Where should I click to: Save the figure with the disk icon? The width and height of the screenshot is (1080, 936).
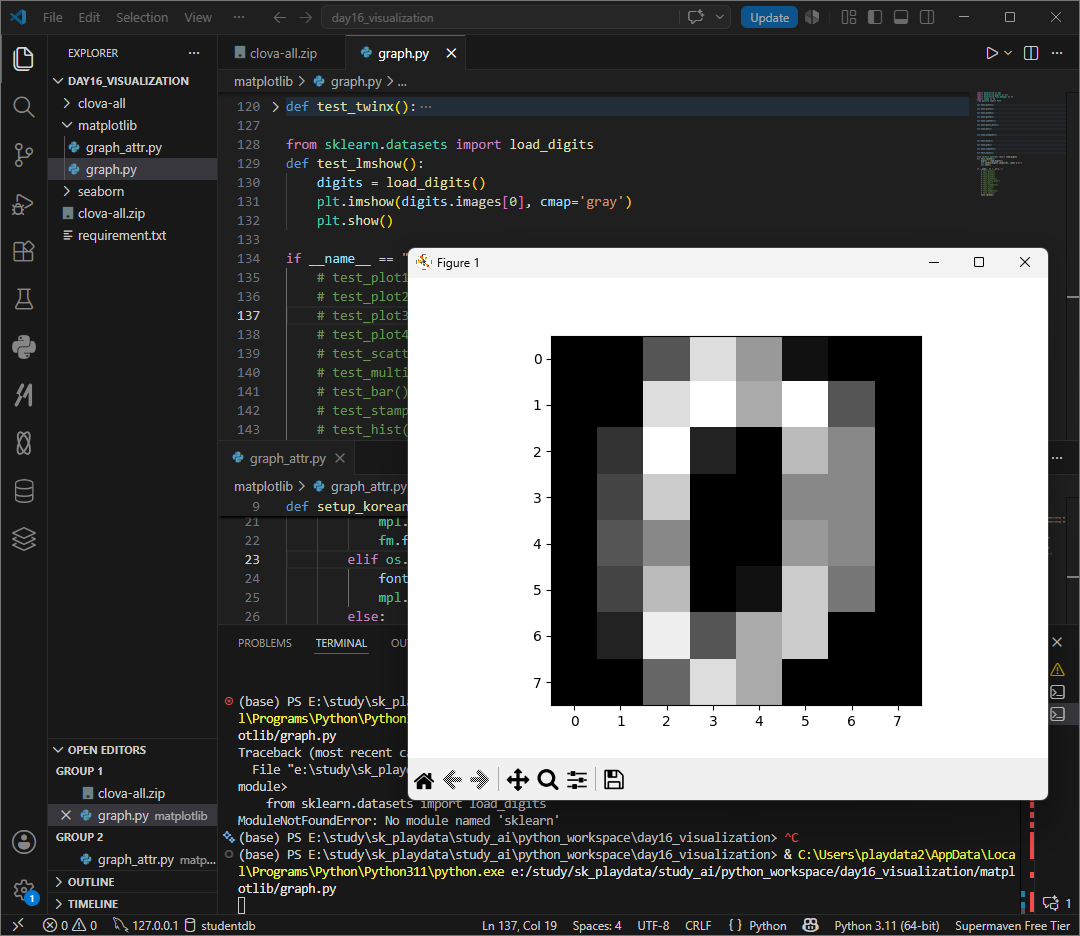tap(614, 780)
